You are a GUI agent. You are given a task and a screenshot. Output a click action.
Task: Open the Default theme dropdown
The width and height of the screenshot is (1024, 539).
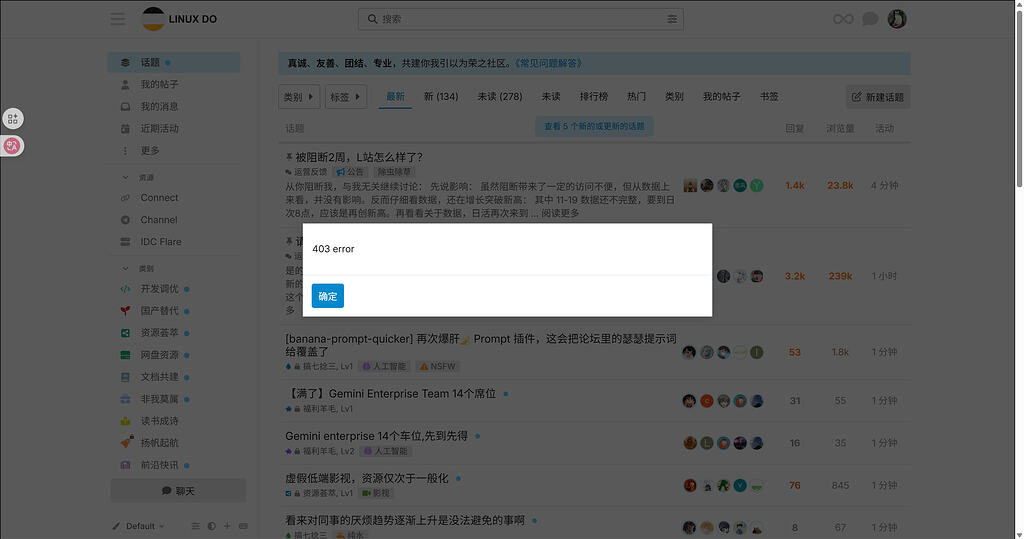coord(139,526)
